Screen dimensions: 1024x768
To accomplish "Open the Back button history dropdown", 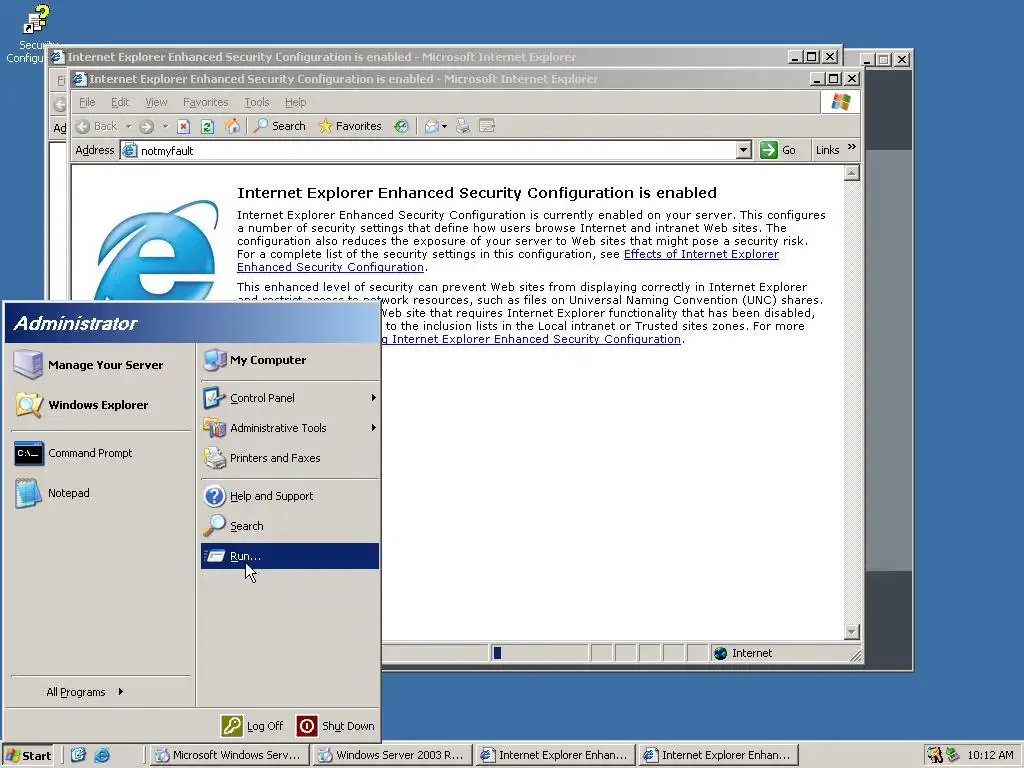I will (x=129, y=126).
